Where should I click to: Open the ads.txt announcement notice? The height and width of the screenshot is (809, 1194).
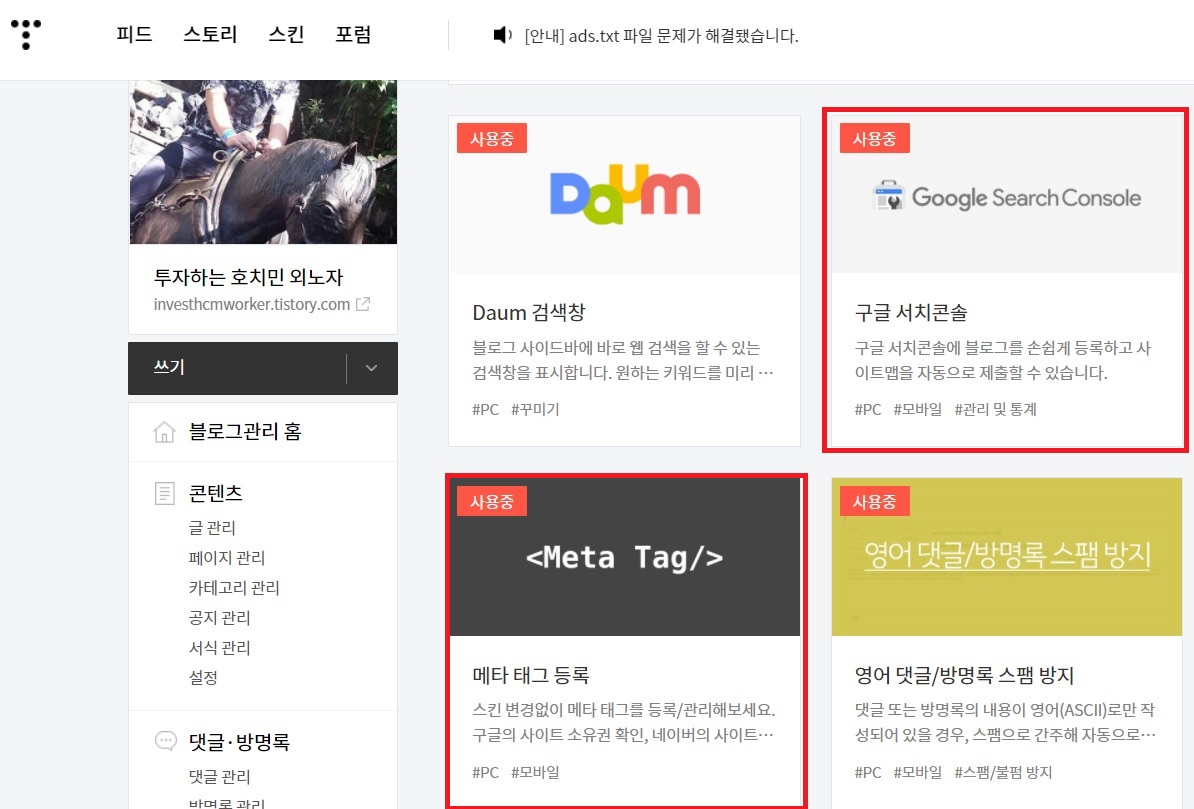[662, 36]
